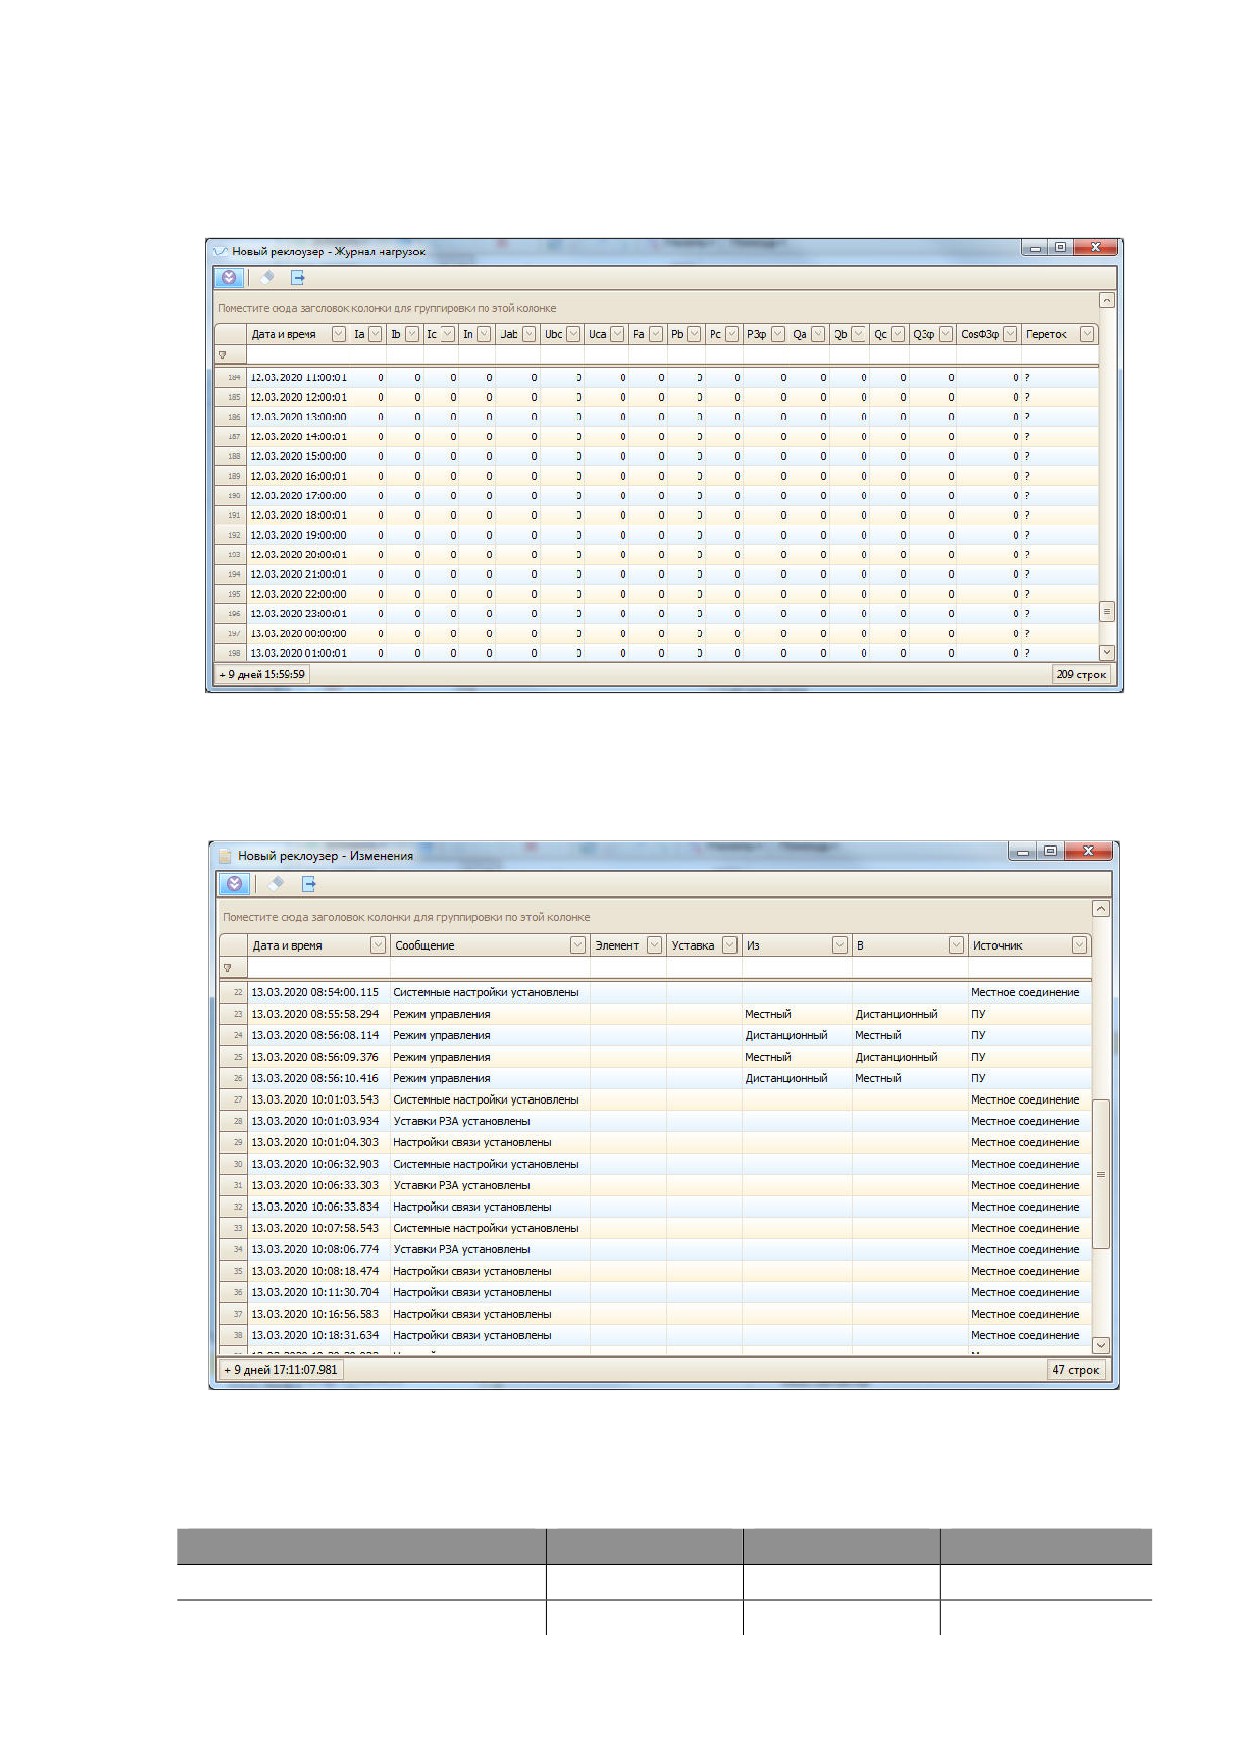Click Дата и время filter field in Журнал нагрузок
Screen dimensions: 1239x1754
point(298,355)
